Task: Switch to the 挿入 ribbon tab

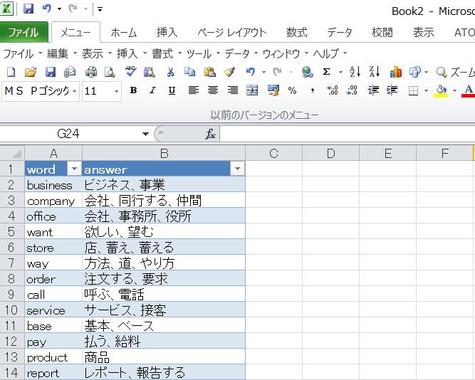Action: (167, 33)
